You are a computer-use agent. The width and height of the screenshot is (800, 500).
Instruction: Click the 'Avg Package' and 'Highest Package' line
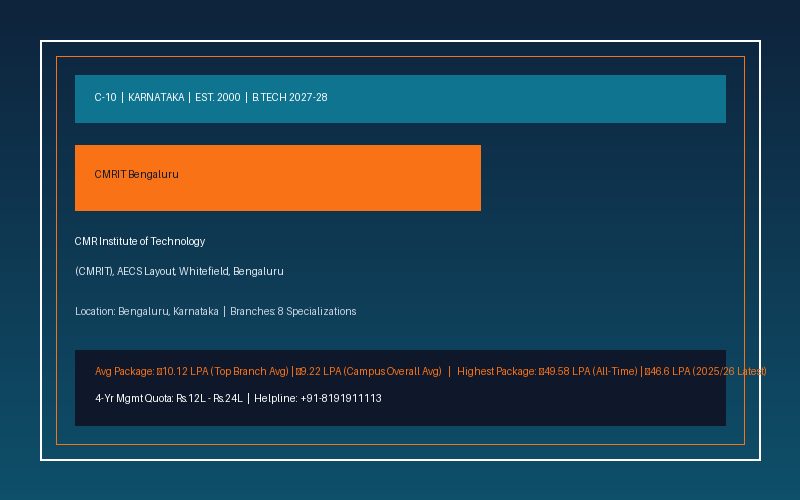pos(431,371)
